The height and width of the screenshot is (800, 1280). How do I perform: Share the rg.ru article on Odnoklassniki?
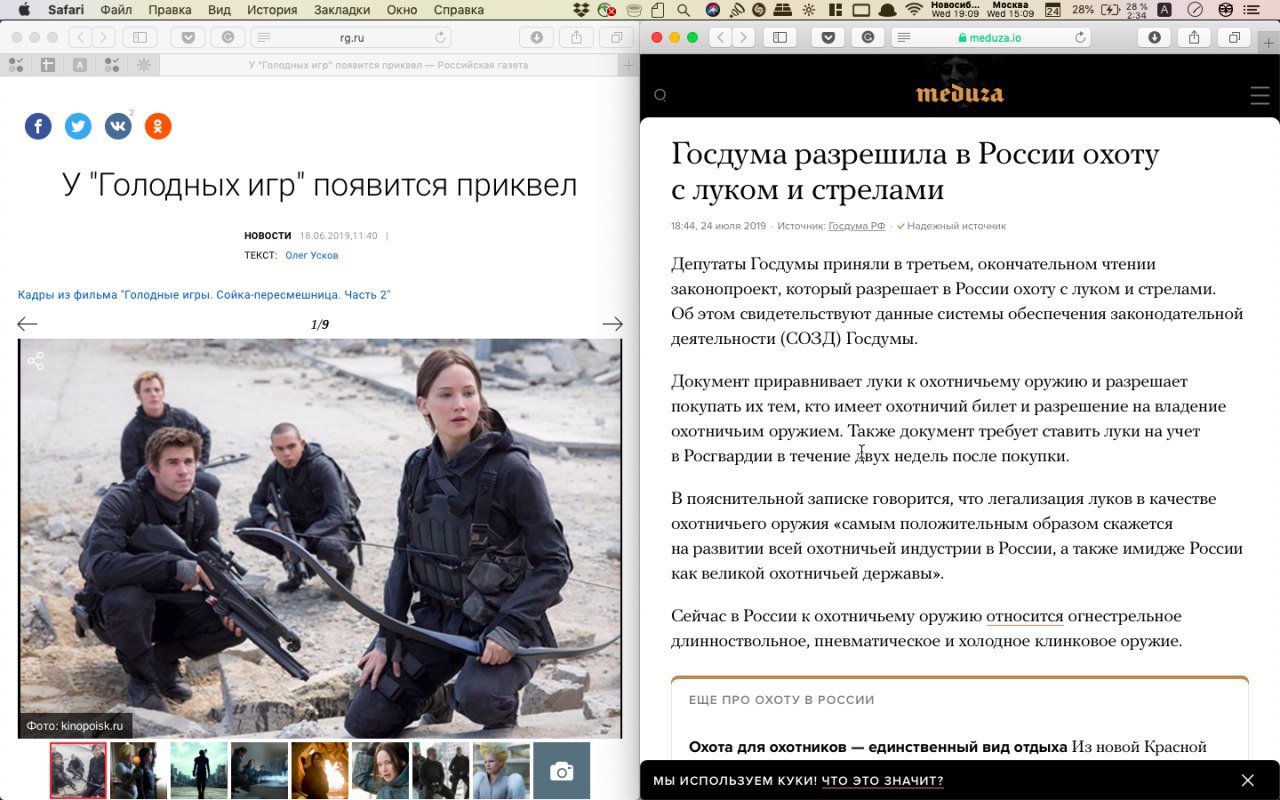pyautogui.click(x=158, y=126)
